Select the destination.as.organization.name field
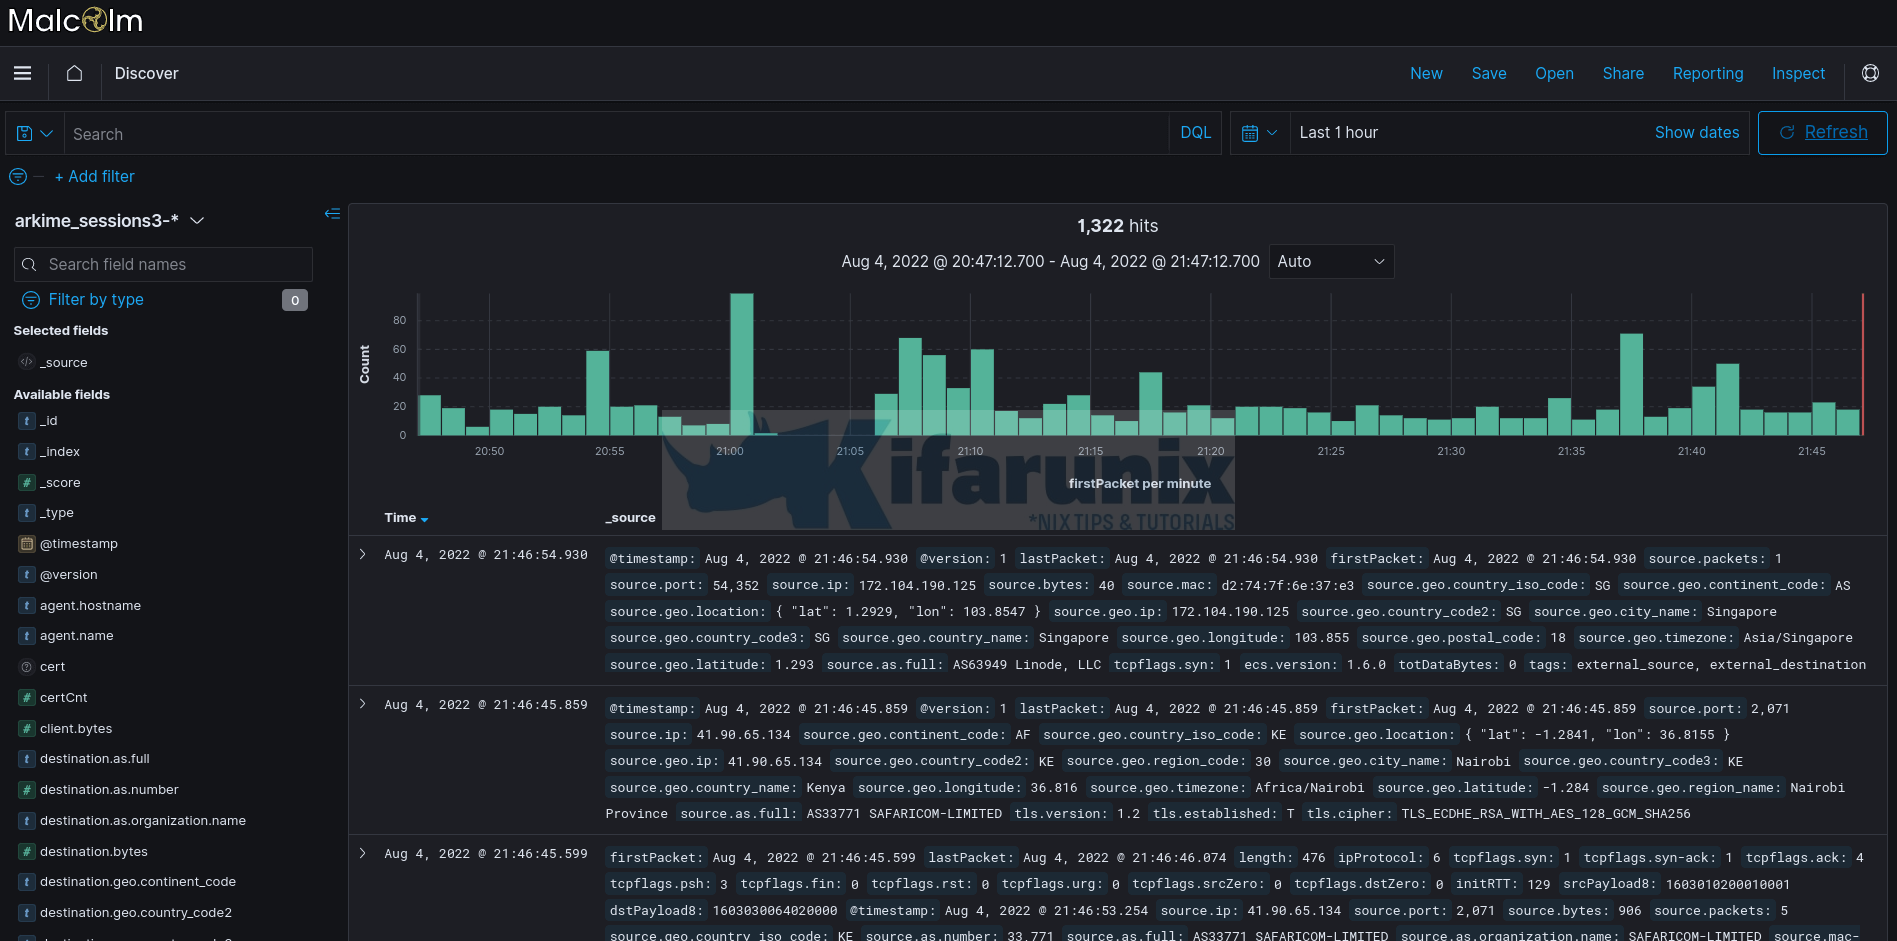1897x941 pixels. click(x=143, y=821)
